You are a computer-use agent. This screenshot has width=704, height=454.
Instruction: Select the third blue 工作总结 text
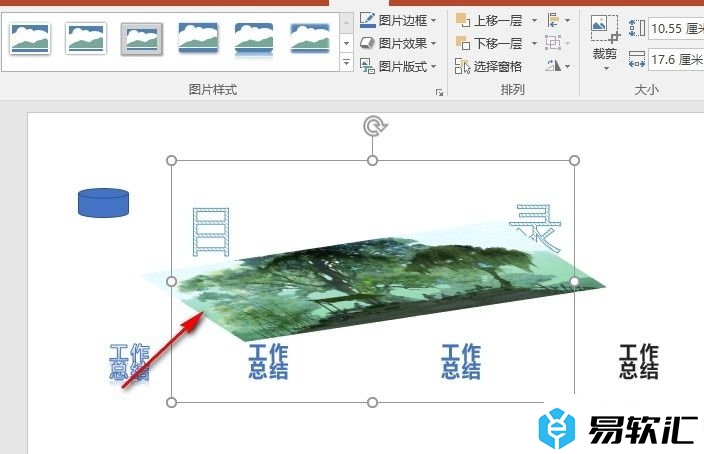pos(461,361)
